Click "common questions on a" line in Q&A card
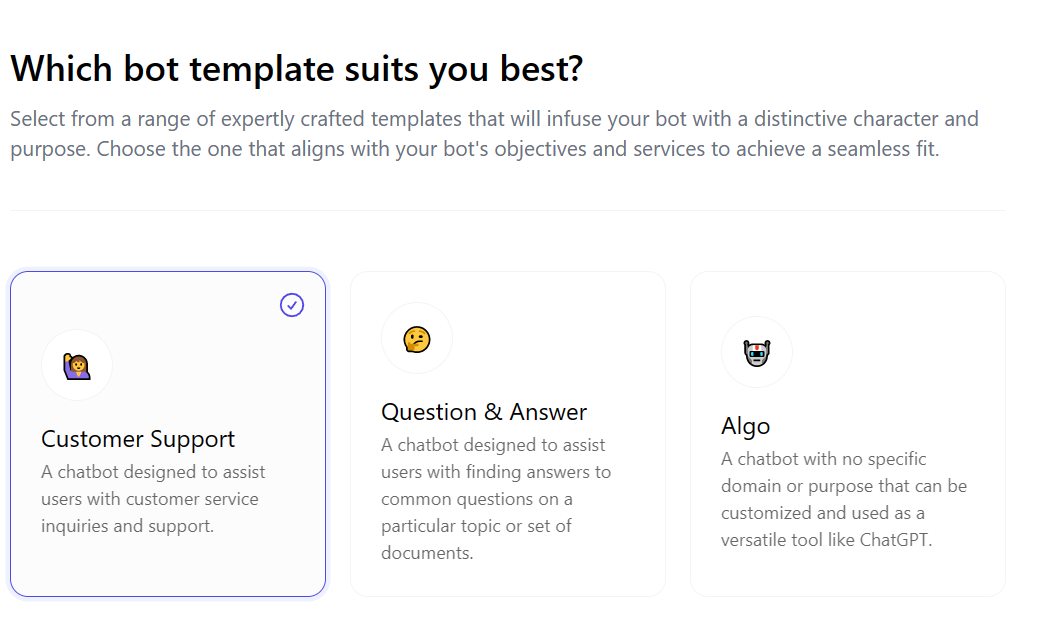The width and height of the screenshot is (1045, 636). point(477,499)
